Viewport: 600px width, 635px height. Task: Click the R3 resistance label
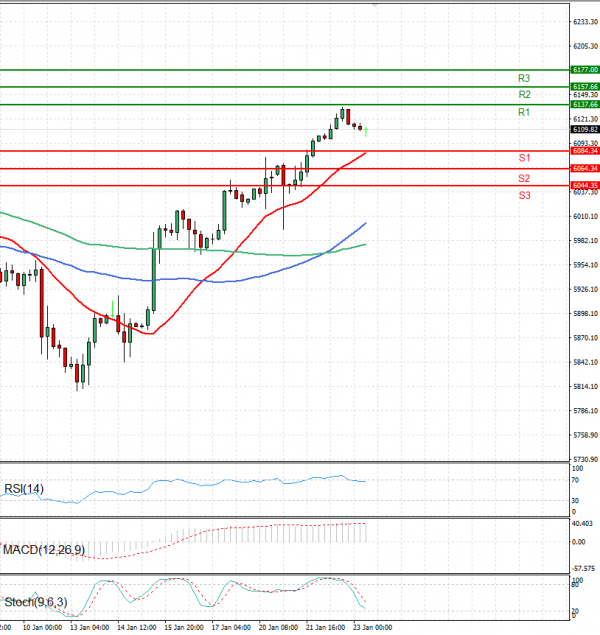click(x=524, y=78)
